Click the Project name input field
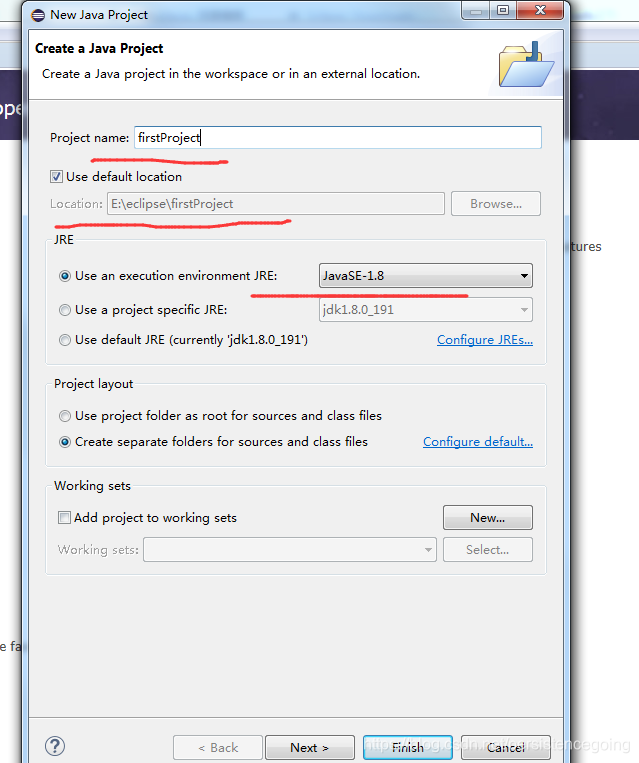 pos(338,138)
